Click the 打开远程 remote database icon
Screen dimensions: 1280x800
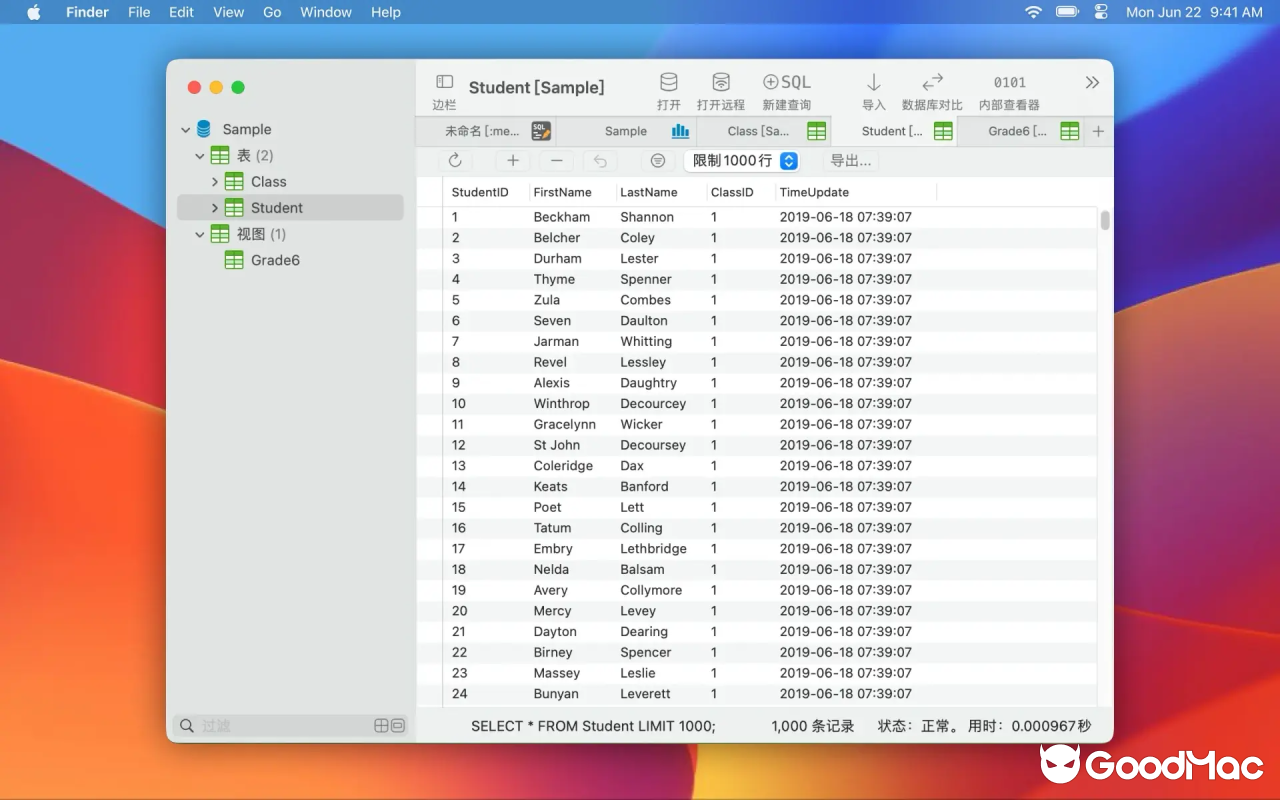721,82
